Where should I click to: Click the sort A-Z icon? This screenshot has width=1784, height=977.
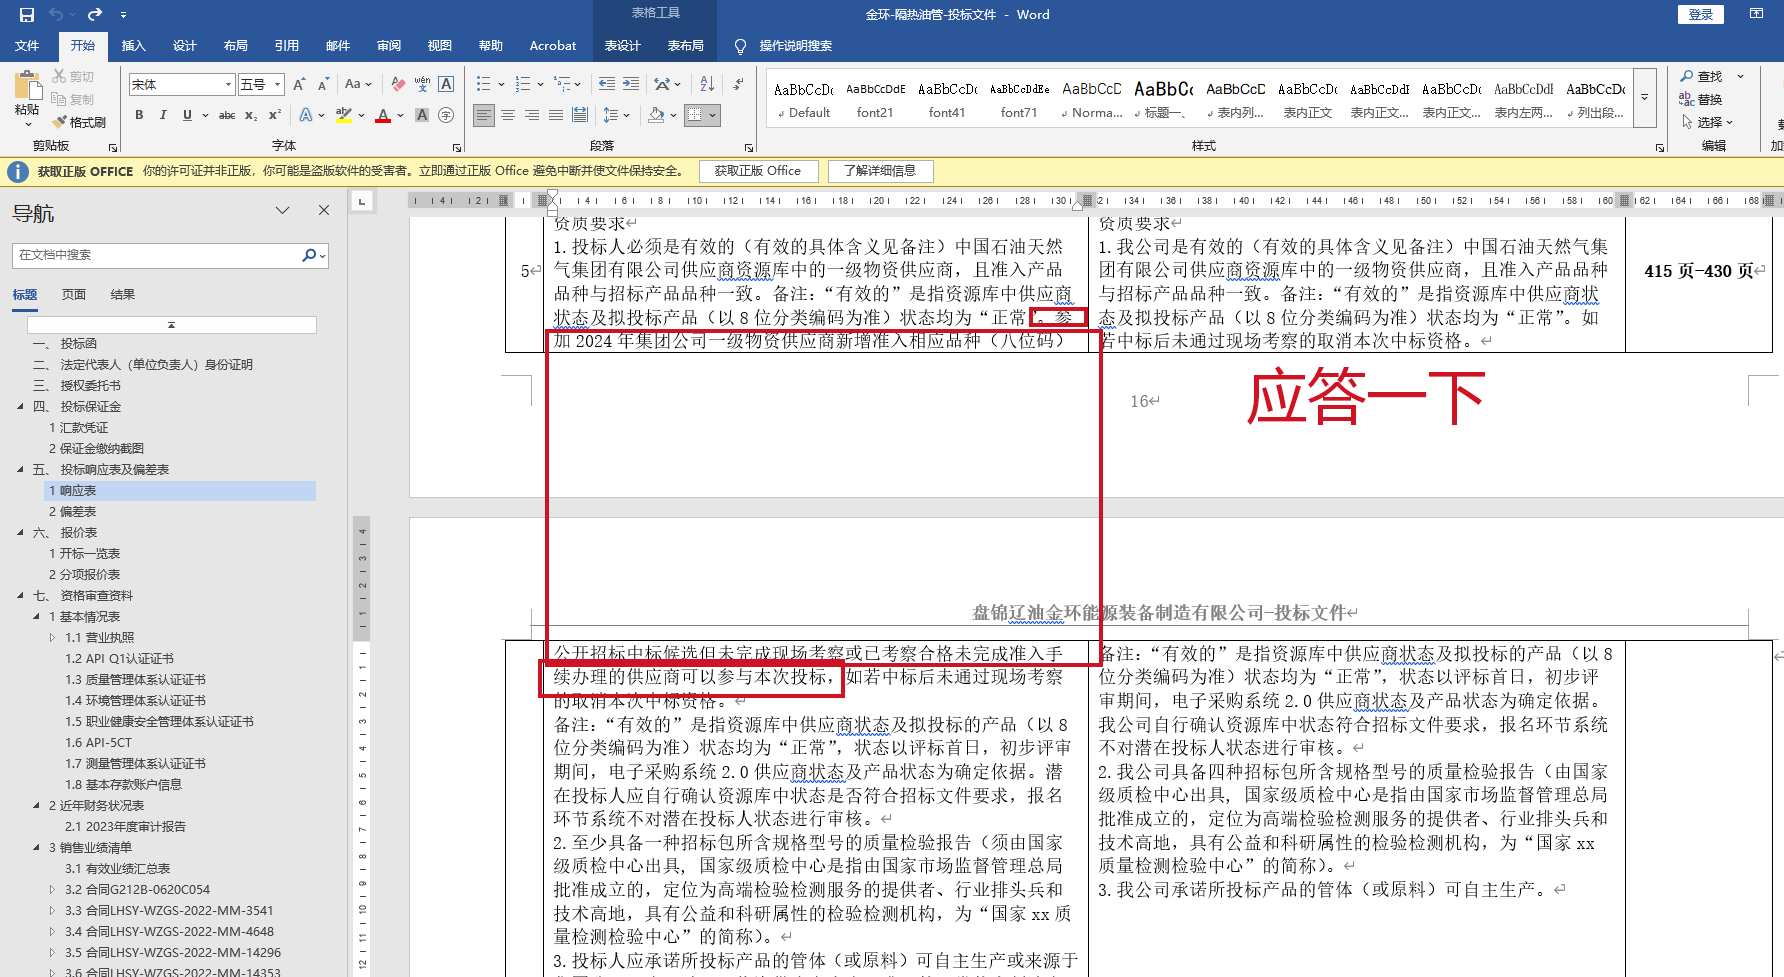[x=707, y=84]
